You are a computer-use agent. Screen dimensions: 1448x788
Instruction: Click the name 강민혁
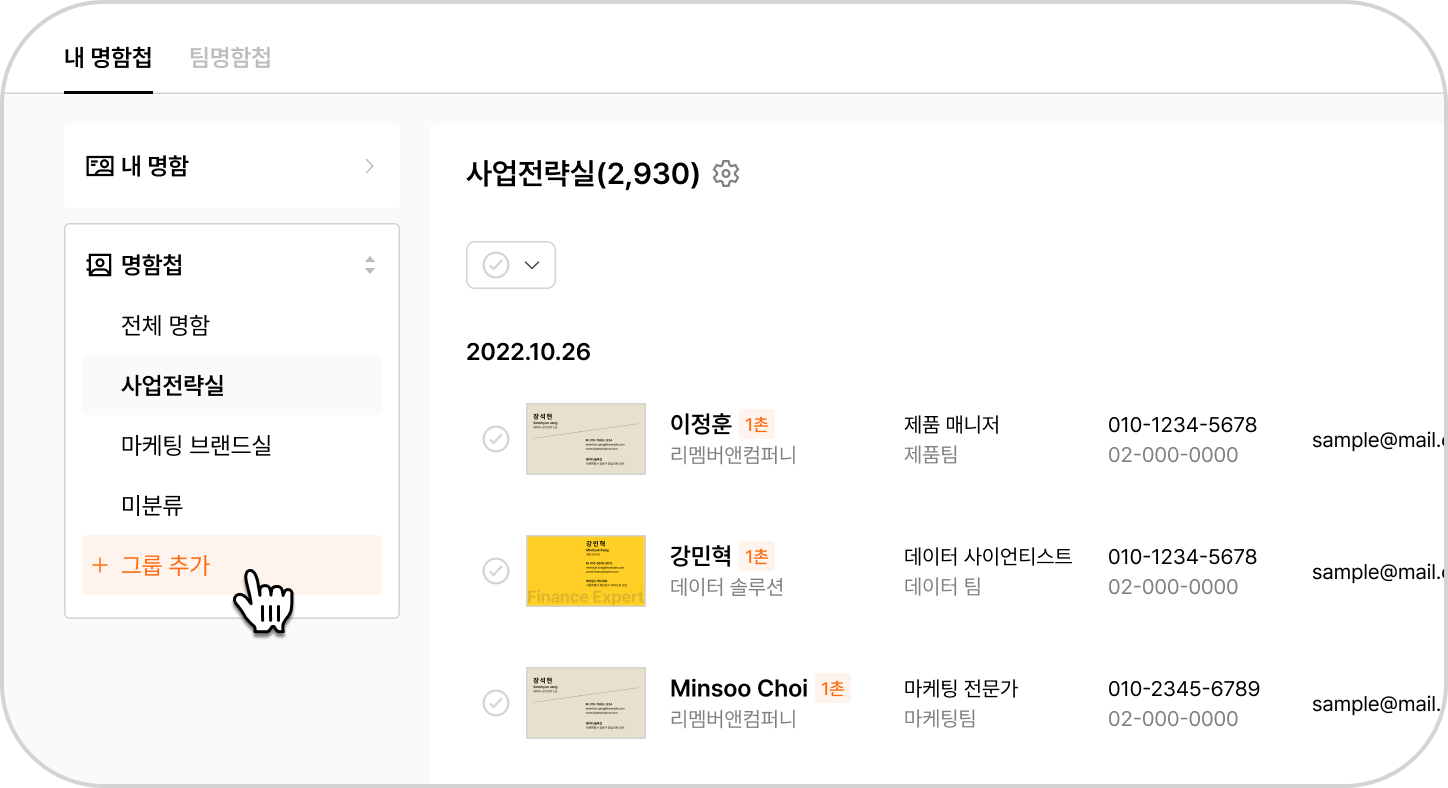coord(701,556)
